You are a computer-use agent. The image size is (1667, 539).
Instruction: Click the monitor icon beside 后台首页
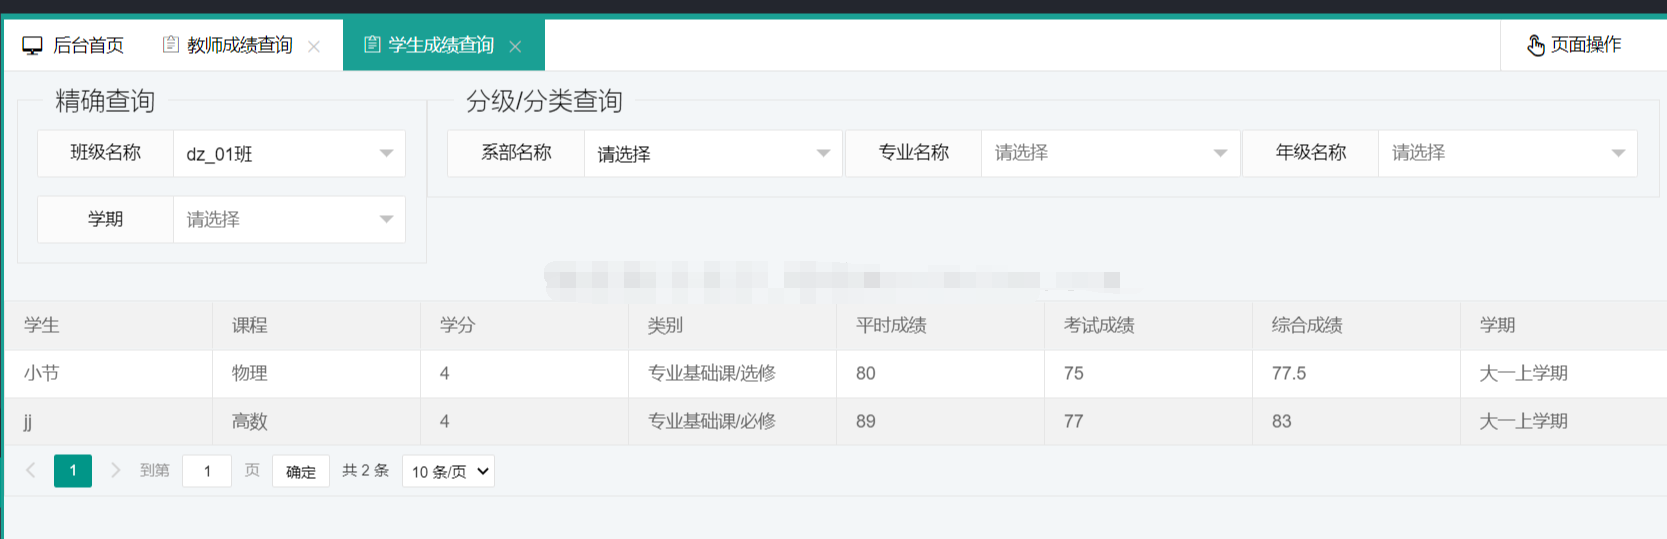(x=32, y=45)
